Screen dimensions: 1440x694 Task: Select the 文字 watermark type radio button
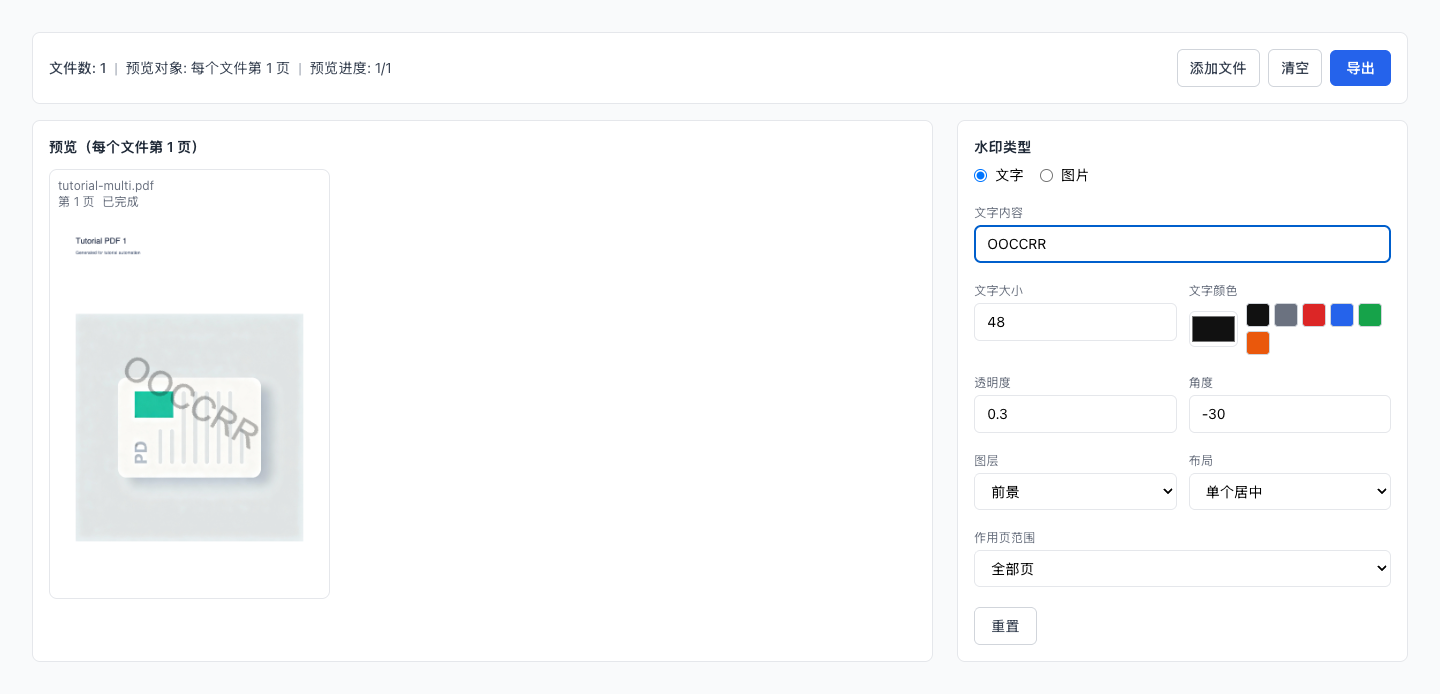click(980, 175)
